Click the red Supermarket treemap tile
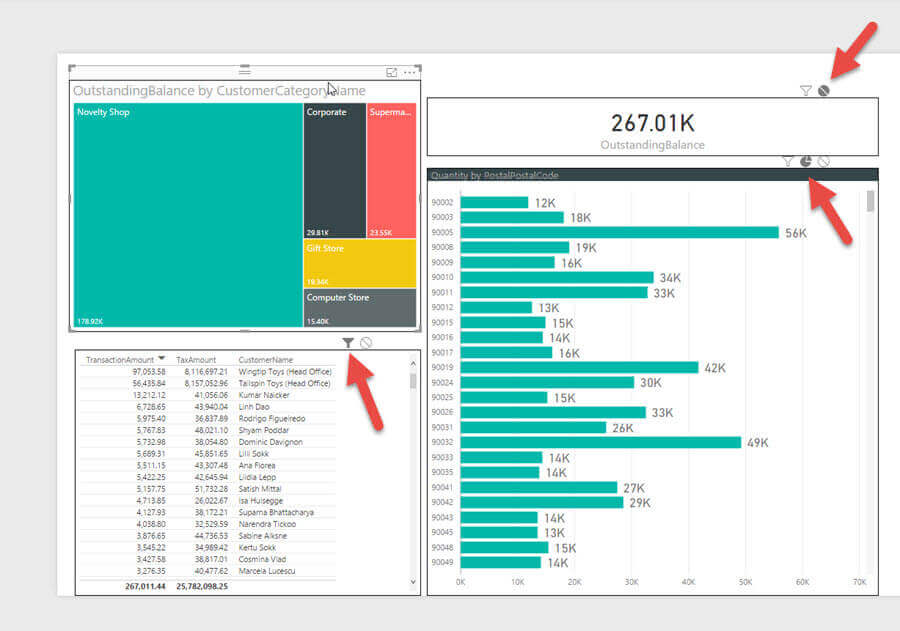The height and width of the screenshot is (631, 900). tap(391, 170)
